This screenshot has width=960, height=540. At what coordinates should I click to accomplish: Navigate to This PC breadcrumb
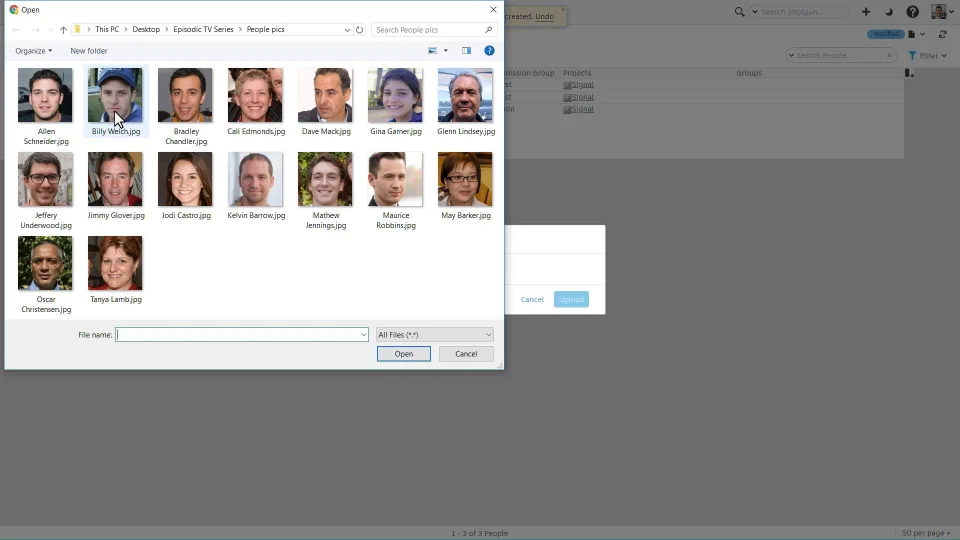coord(107,29)
